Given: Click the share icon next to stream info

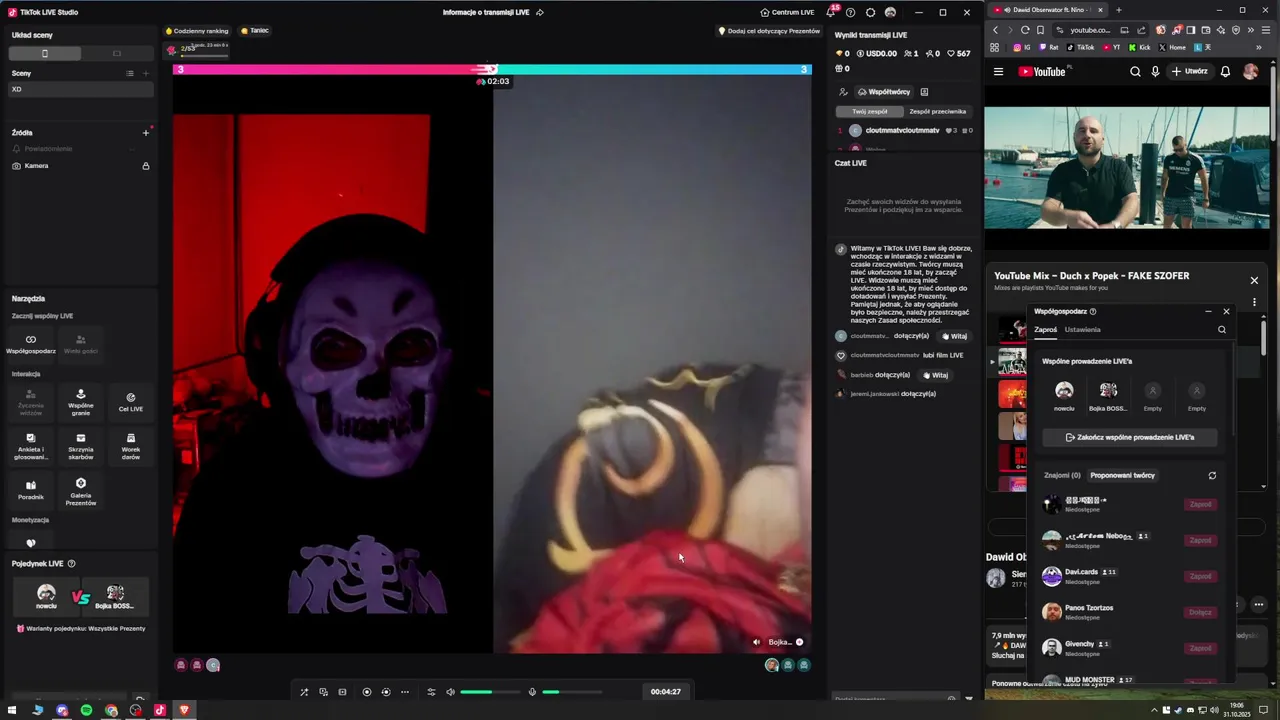Looking at the screenshot, I should tap(540, 12).
